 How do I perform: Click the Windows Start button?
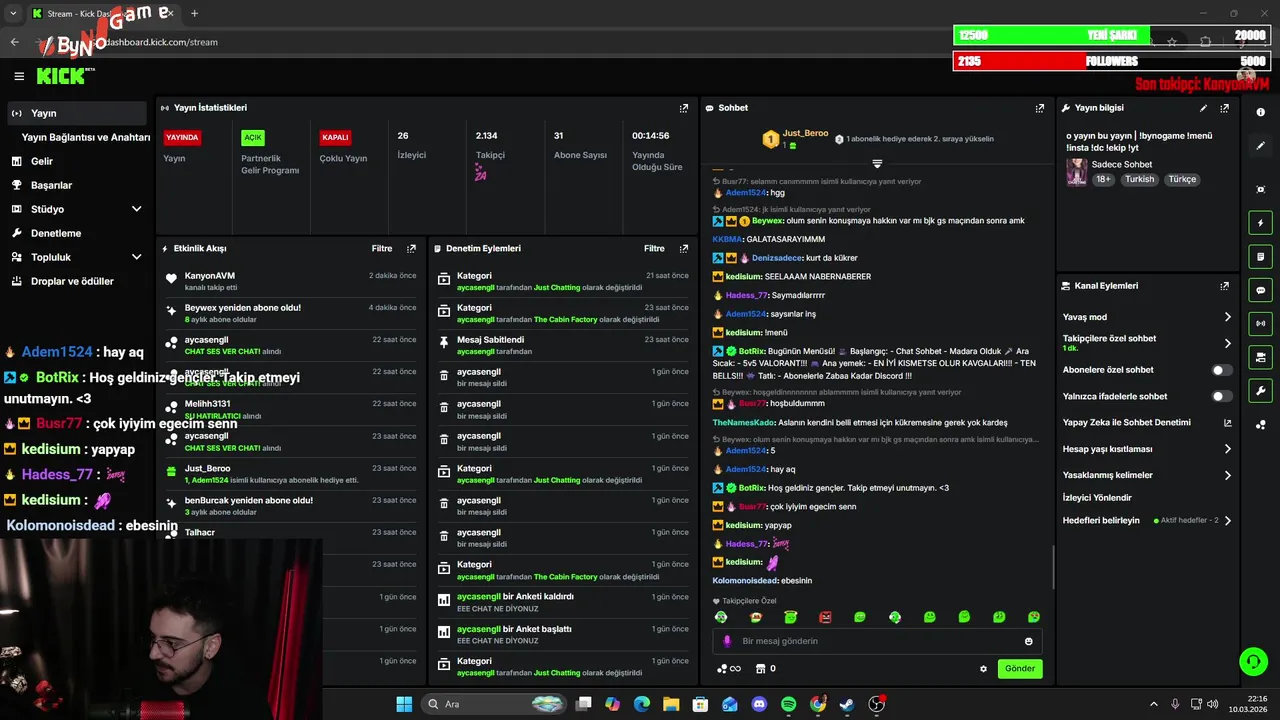coord(404,704)
